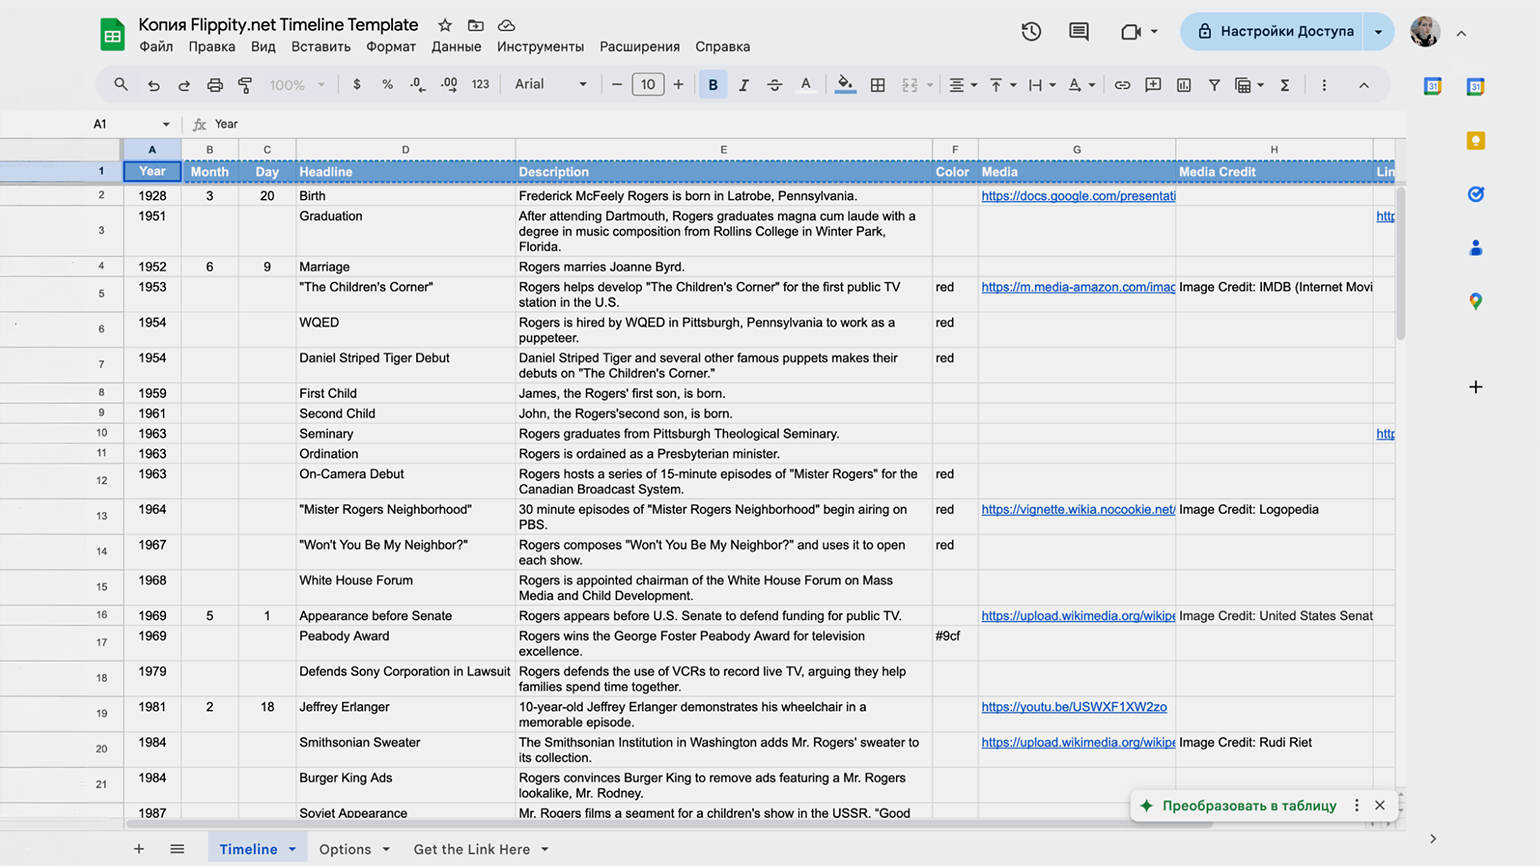Click the print icon
Image resolution: width=1540 pixels, height=866 pixels.
coord(215,85)
